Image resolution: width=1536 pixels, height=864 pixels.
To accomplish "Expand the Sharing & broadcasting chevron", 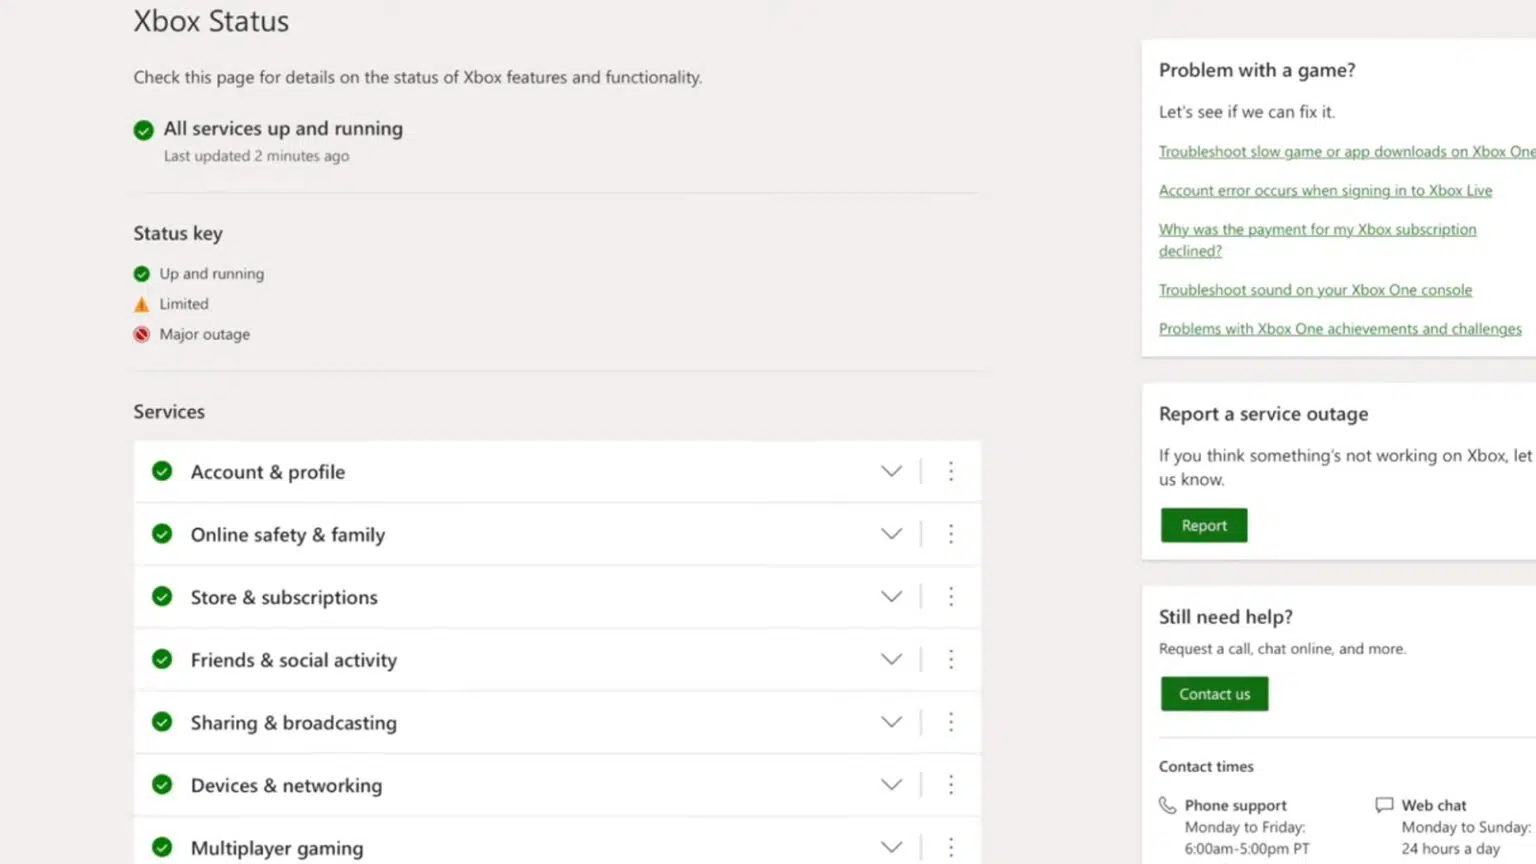I will click(x=891, y=722).
